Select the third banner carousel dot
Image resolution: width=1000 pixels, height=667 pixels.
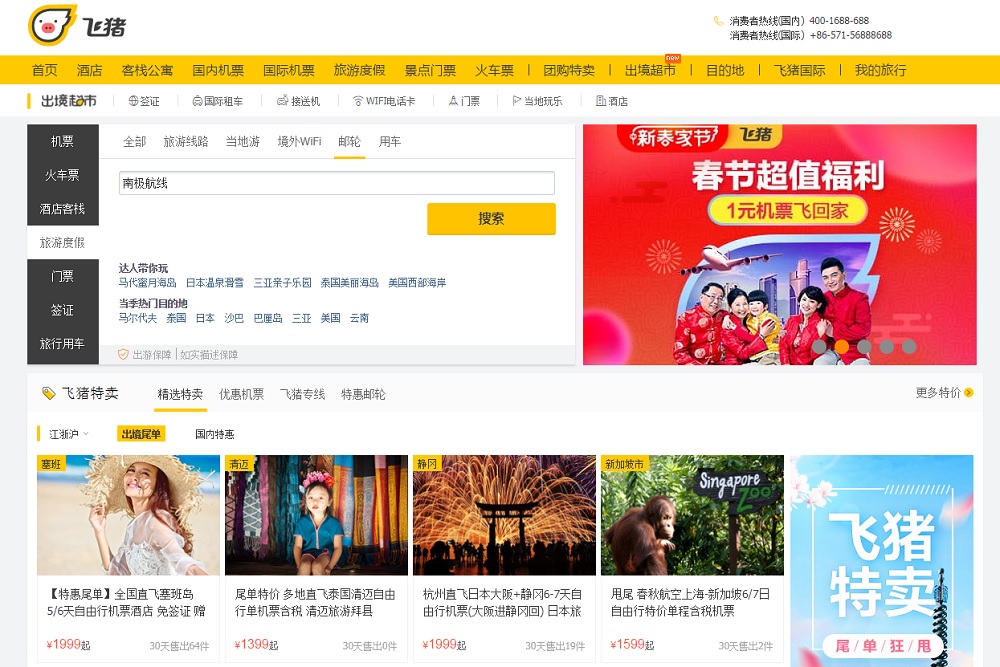pyautogui.click(x=864, y=346)
